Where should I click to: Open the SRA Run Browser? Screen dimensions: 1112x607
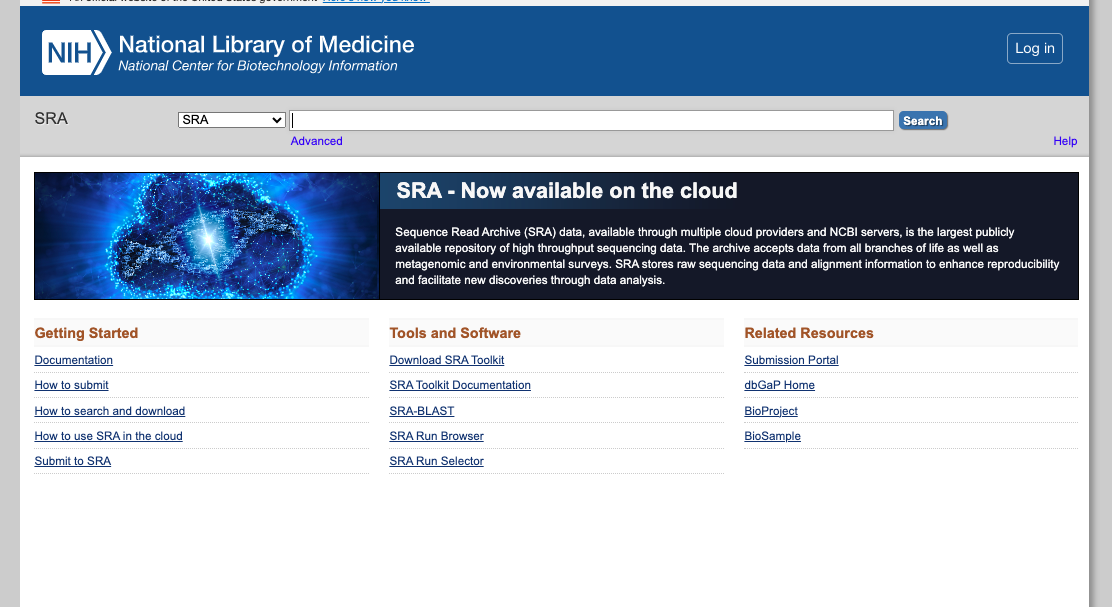(437, 436)
